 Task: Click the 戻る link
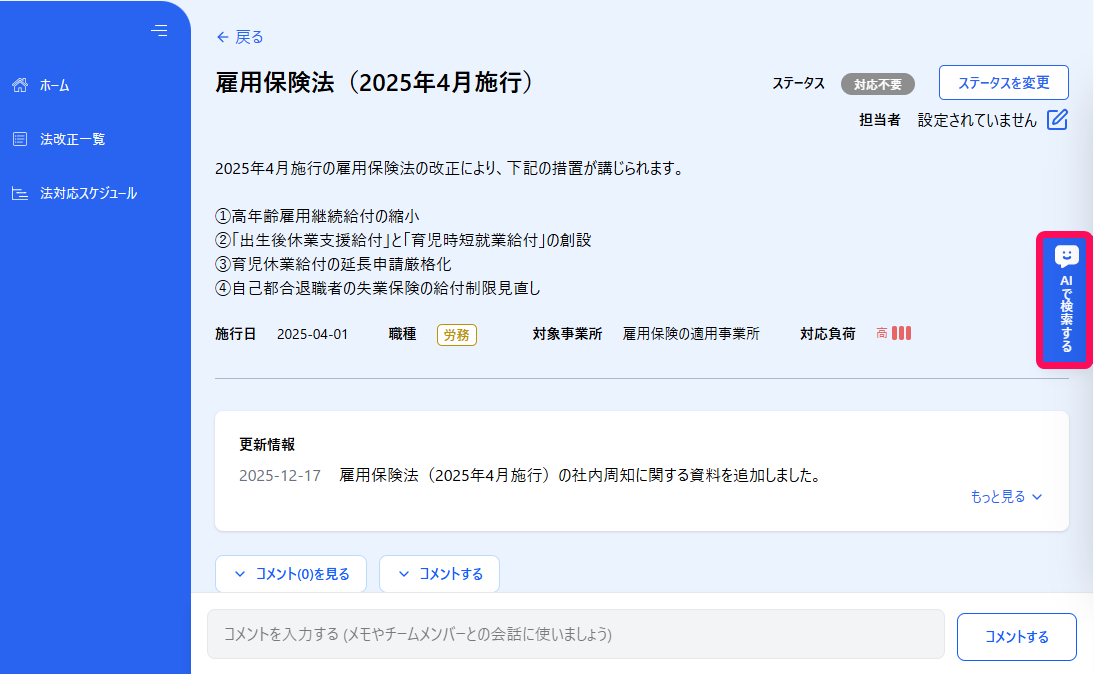pyautogui.click(x=240, y=37)
